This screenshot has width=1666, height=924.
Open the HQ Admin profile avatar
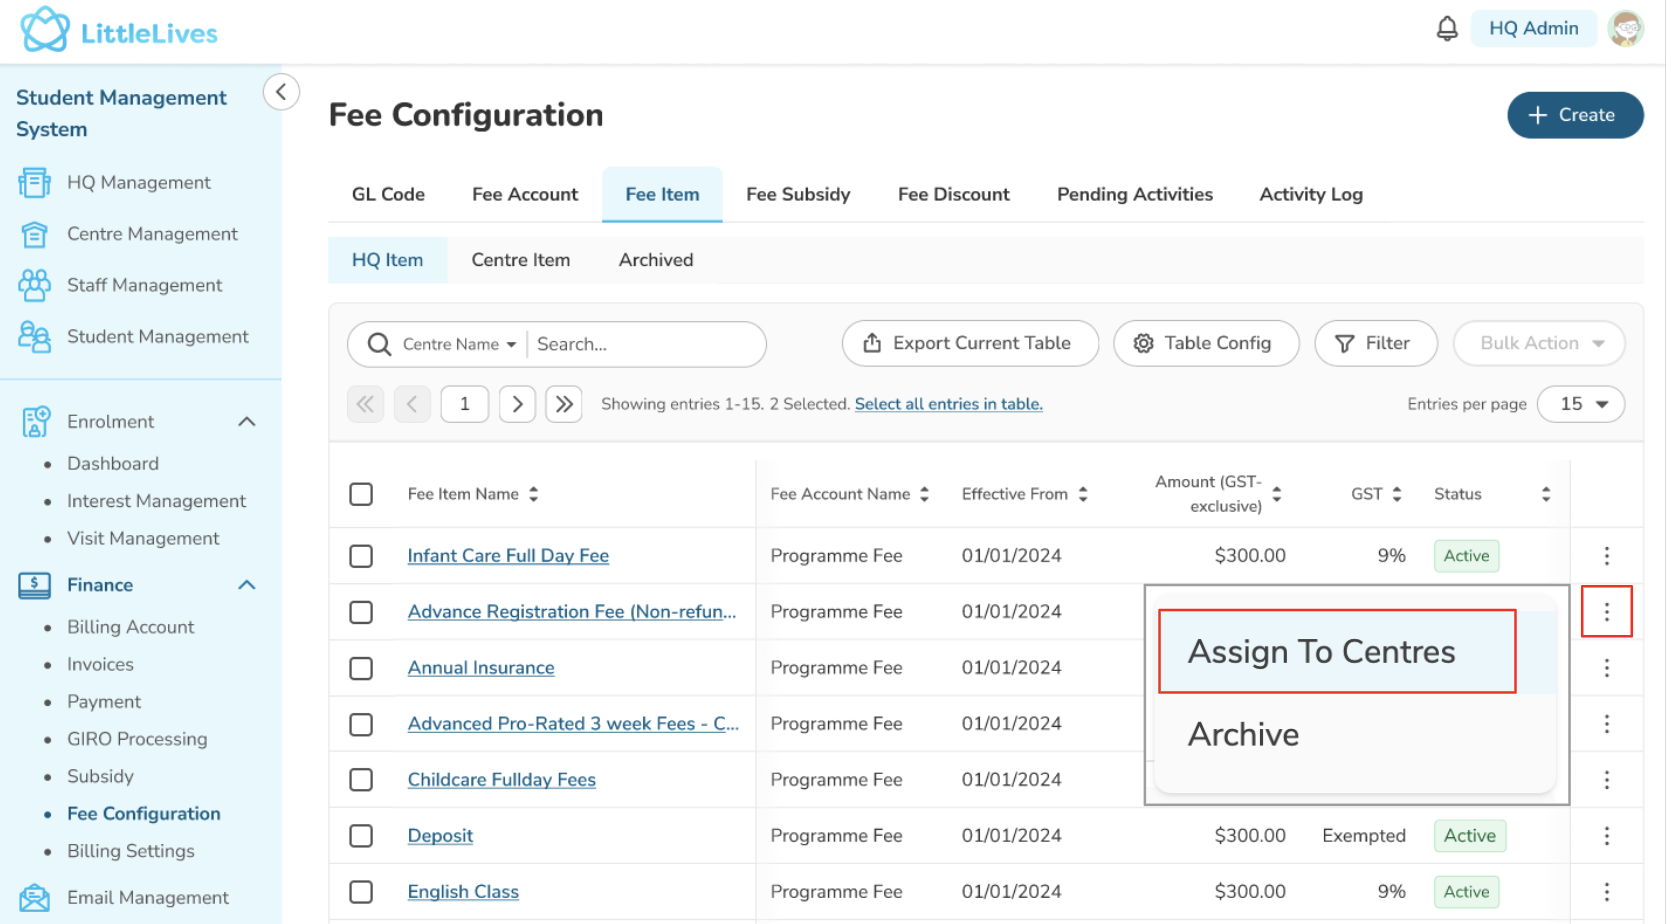1625,29
